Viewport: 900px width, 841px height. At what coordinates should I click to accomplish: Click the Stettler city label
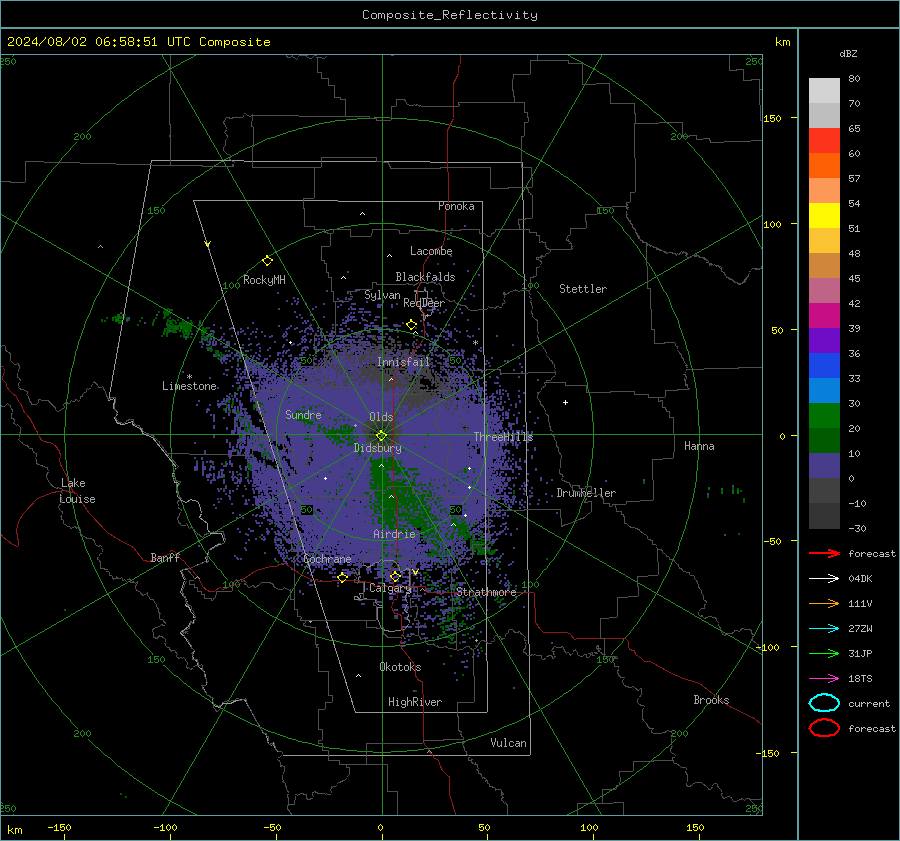point(583,289)
